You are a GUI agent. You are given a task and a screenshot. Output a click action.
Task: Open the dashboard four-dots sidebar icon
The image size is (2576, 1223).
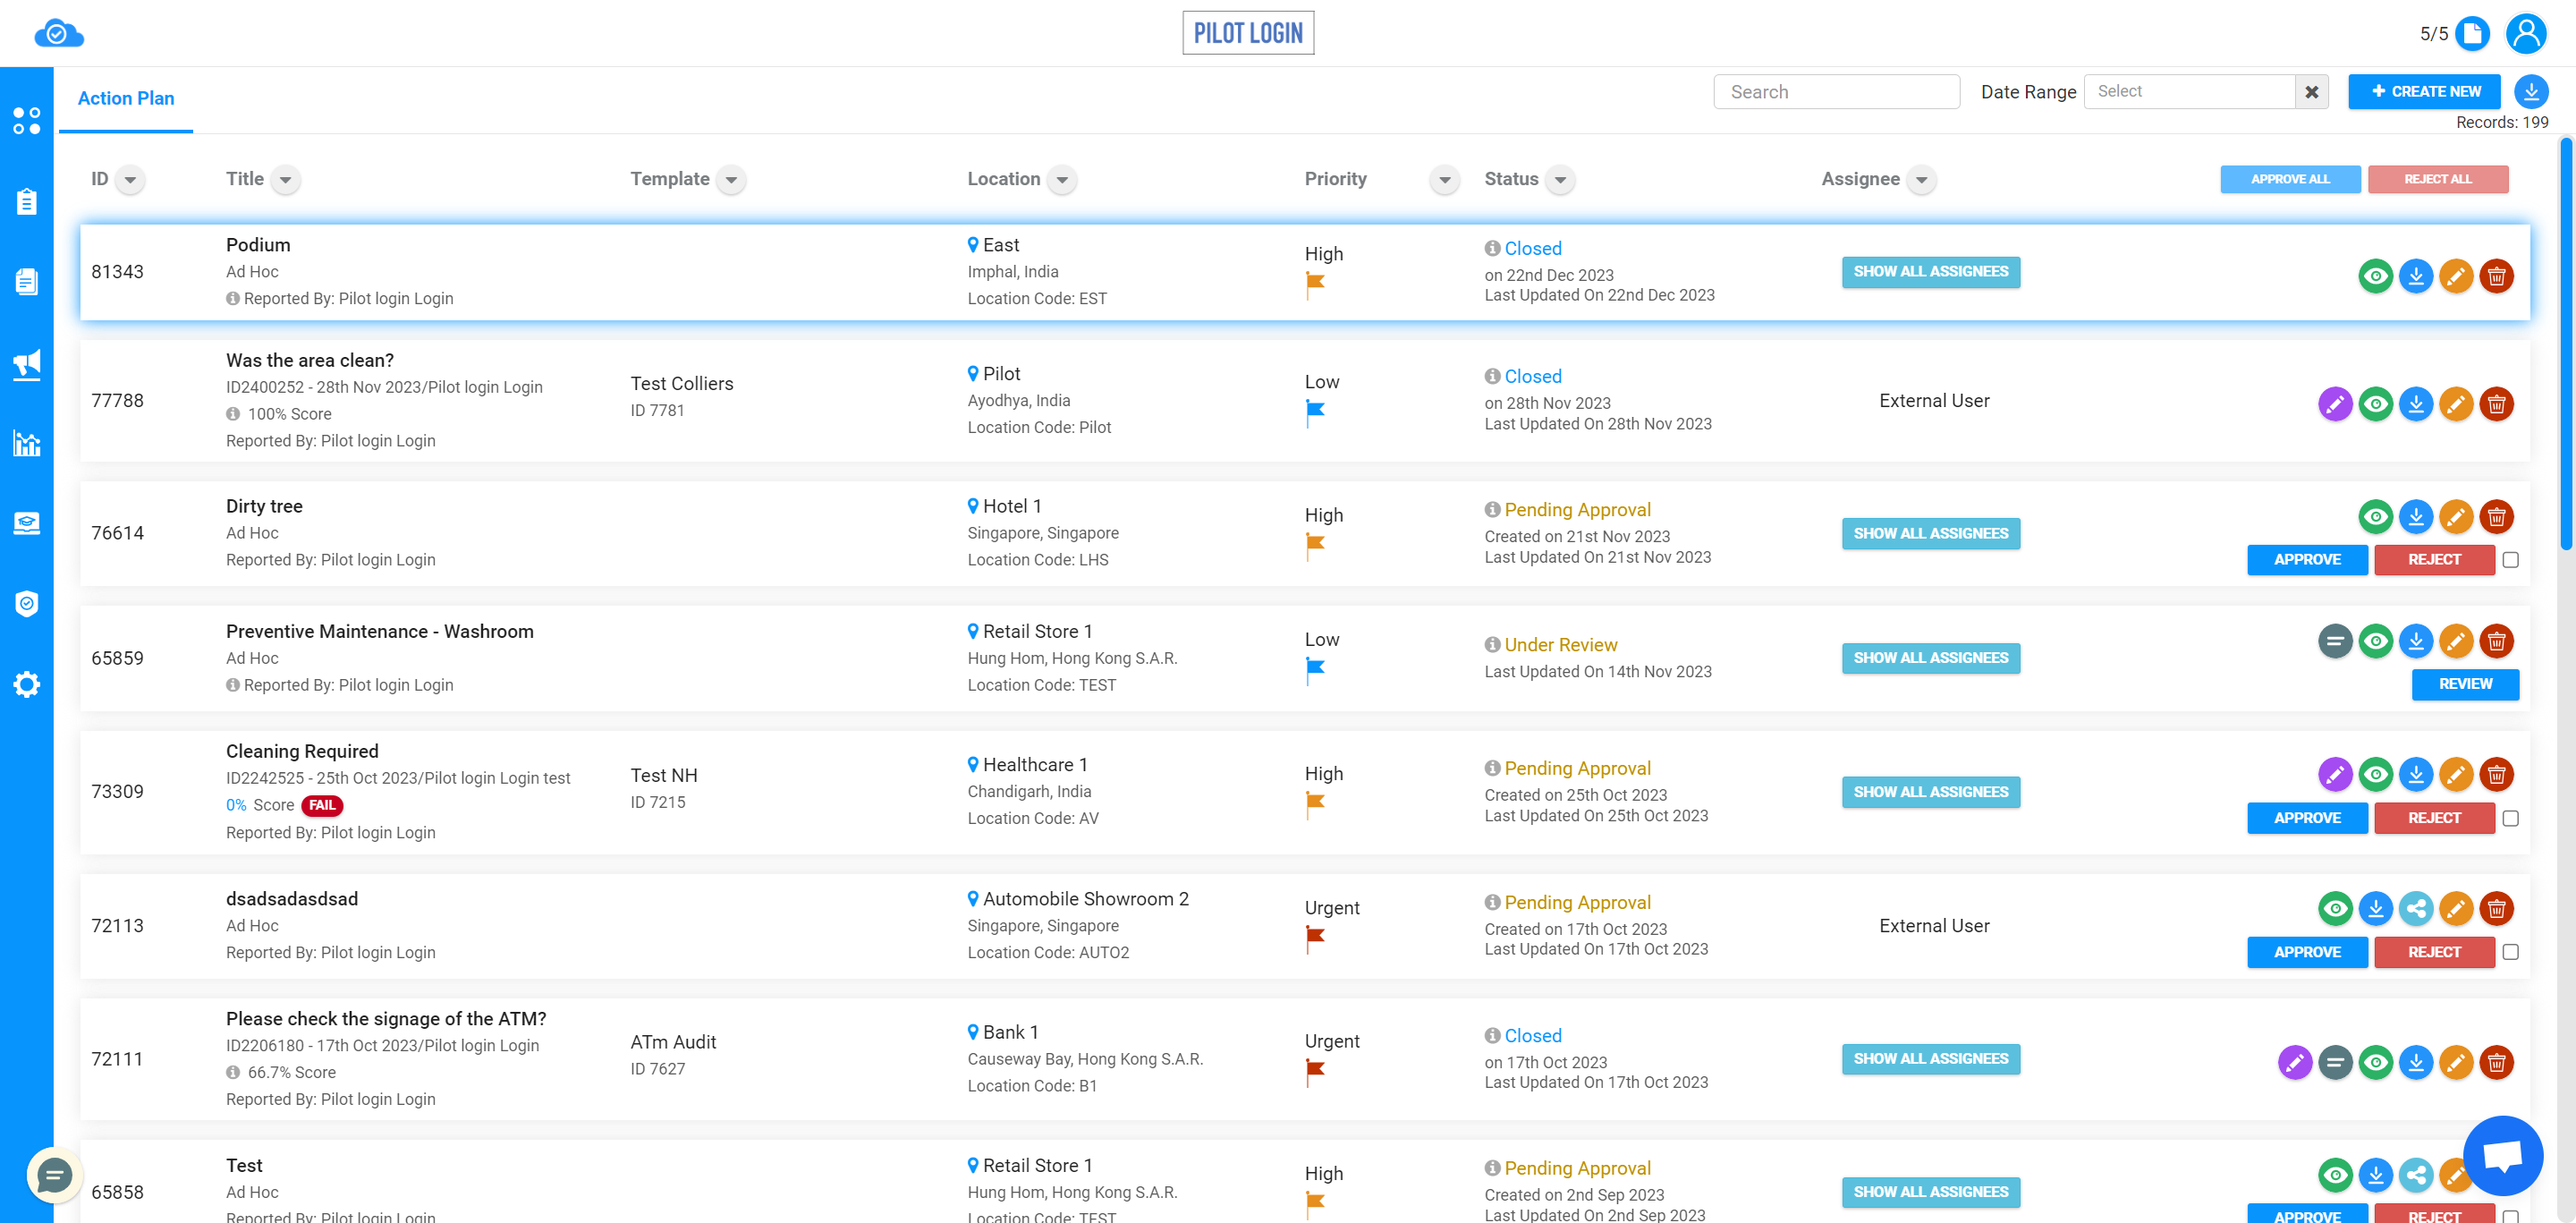coord(27,121)
